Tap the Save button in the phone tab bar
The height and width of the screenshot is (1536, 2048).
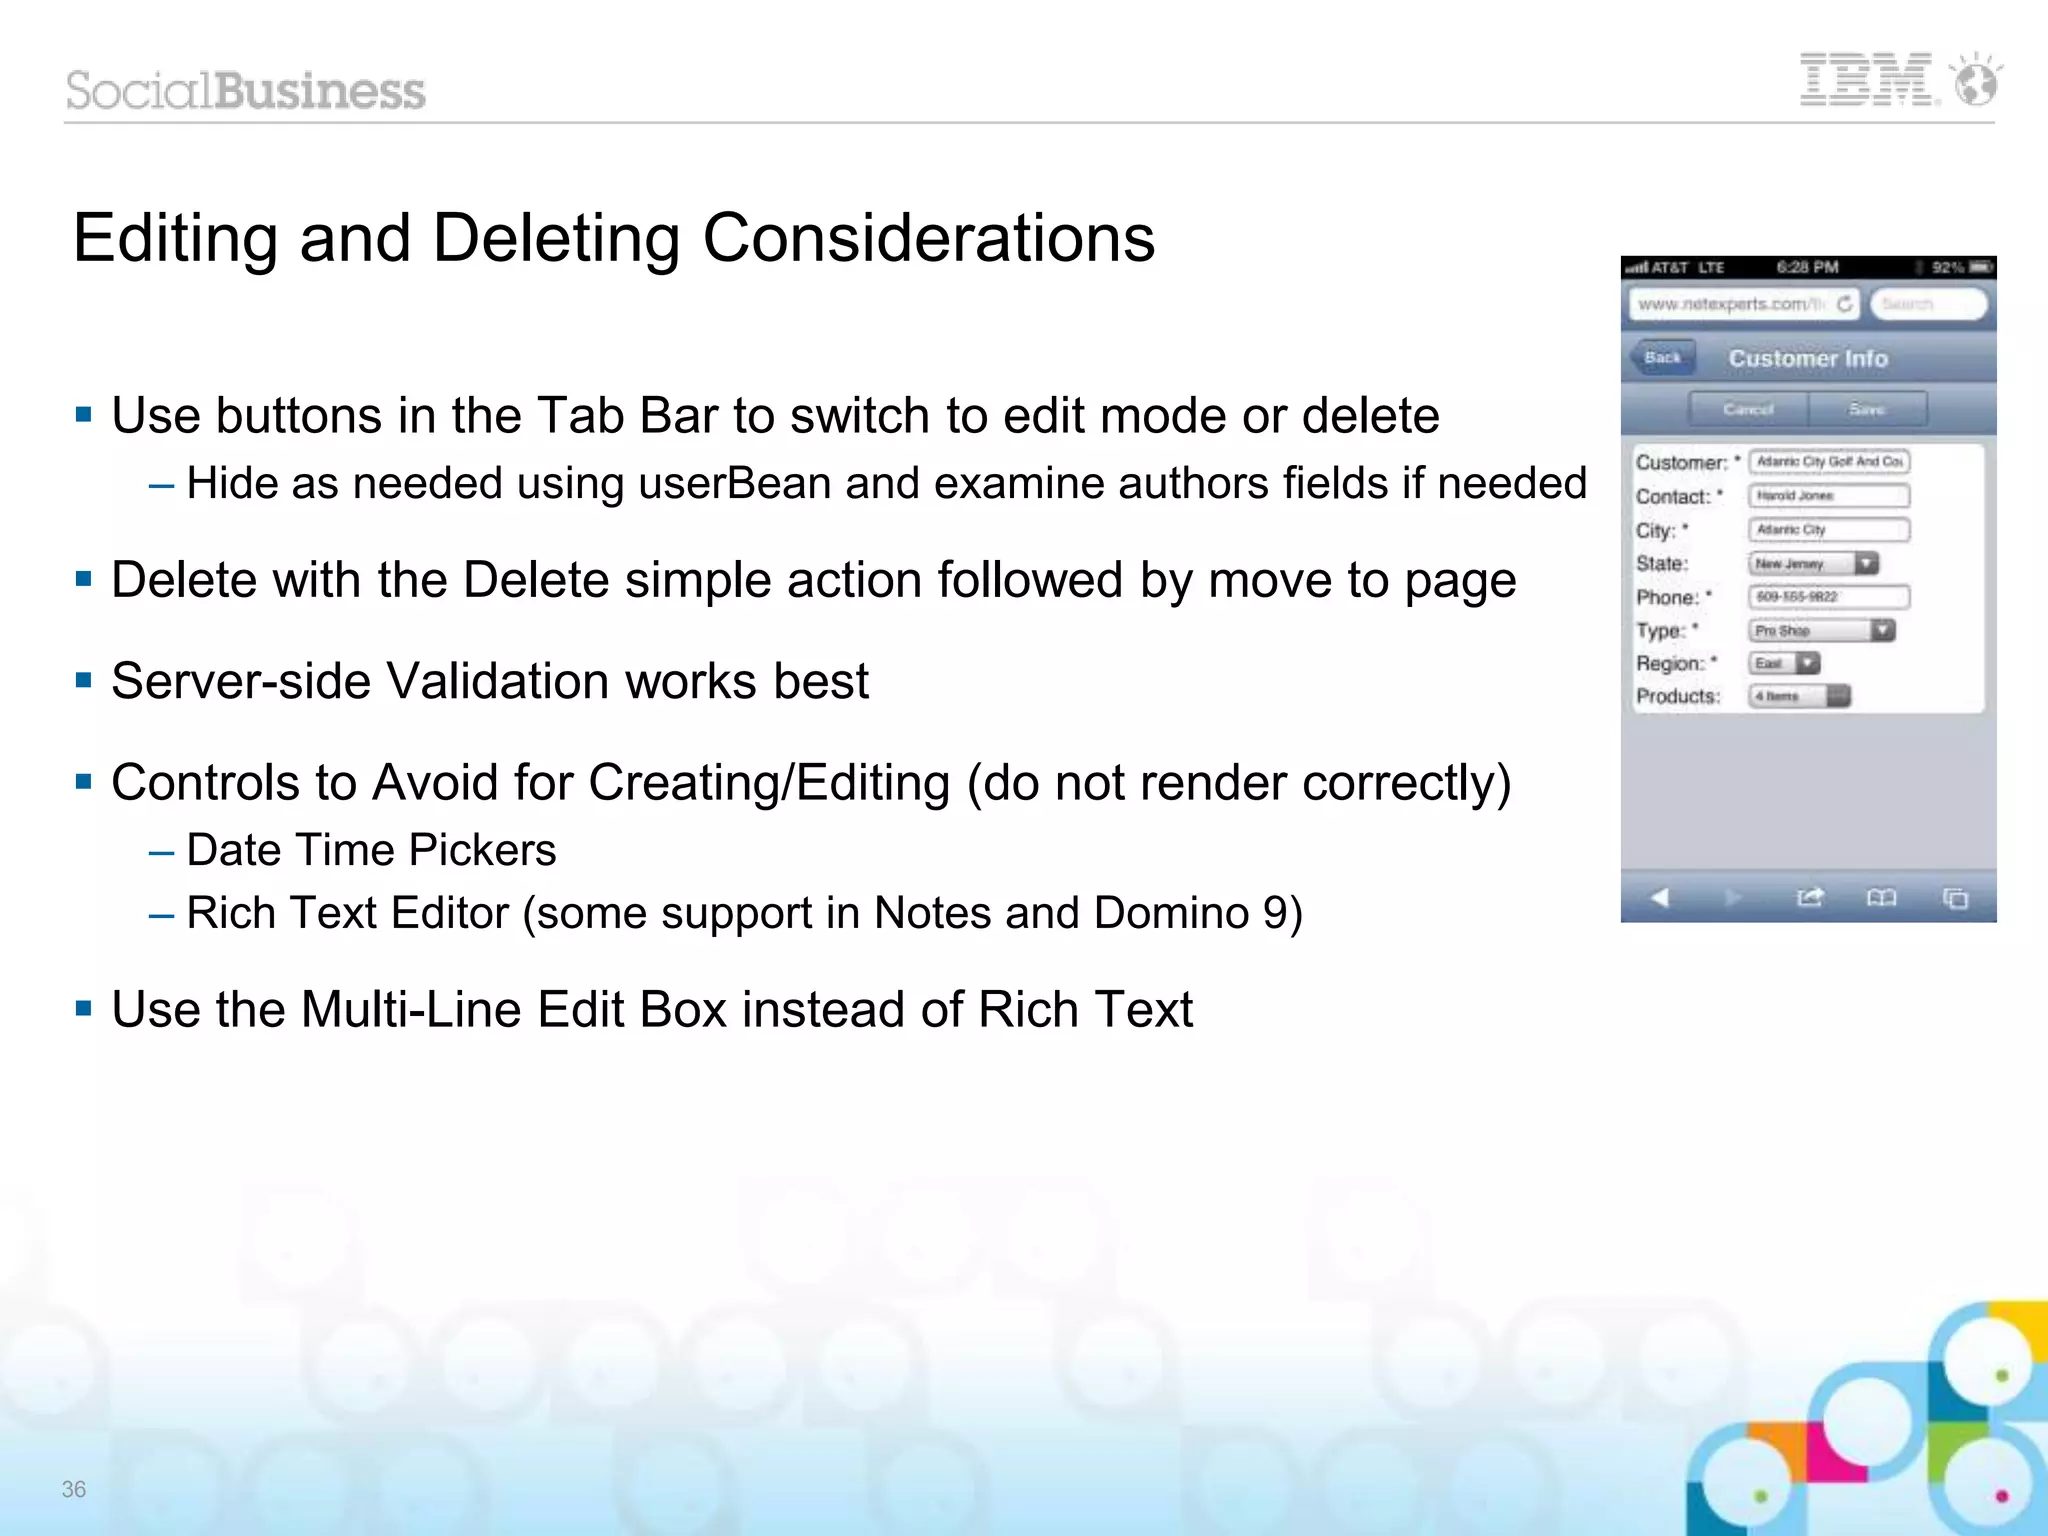(x=1867, y=409)
